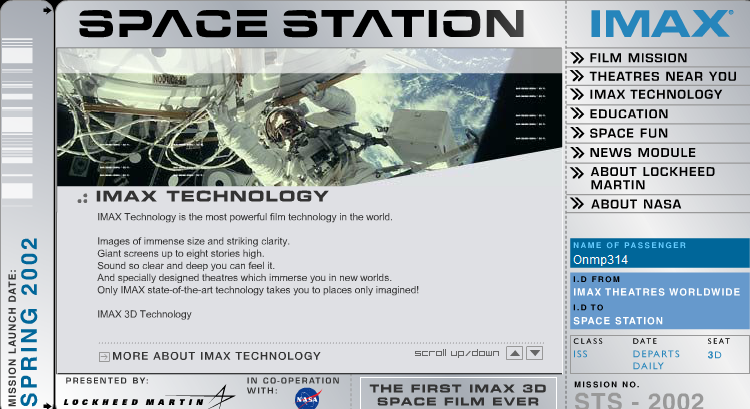Open Theatres Near You section
750x409 pixels.
pyautogui.click(x=662, y=77)
